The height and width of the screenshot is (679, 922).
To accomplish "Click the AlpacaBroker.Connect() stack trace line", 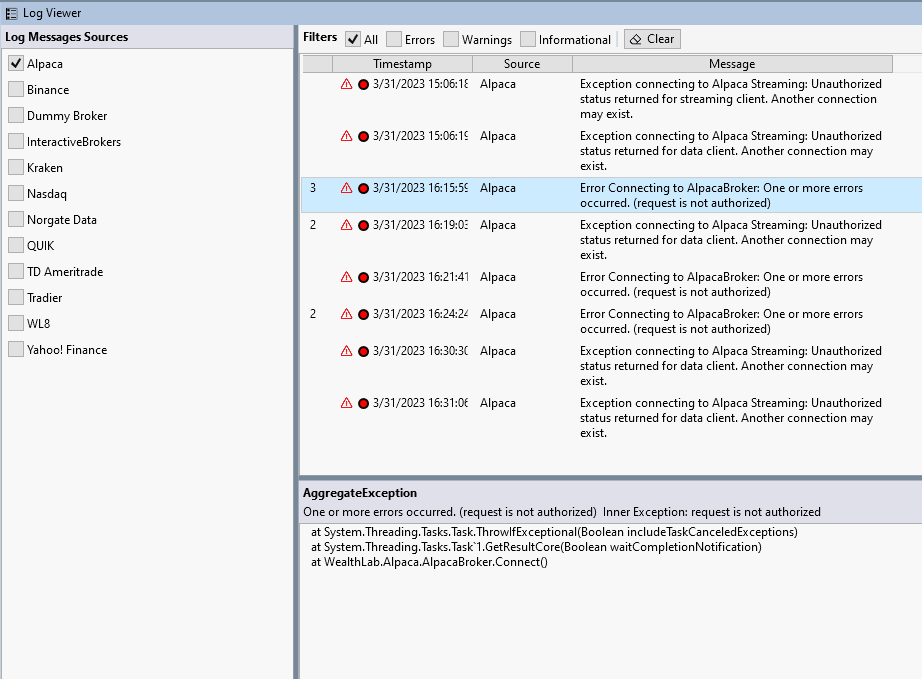I will pos(429,562).
